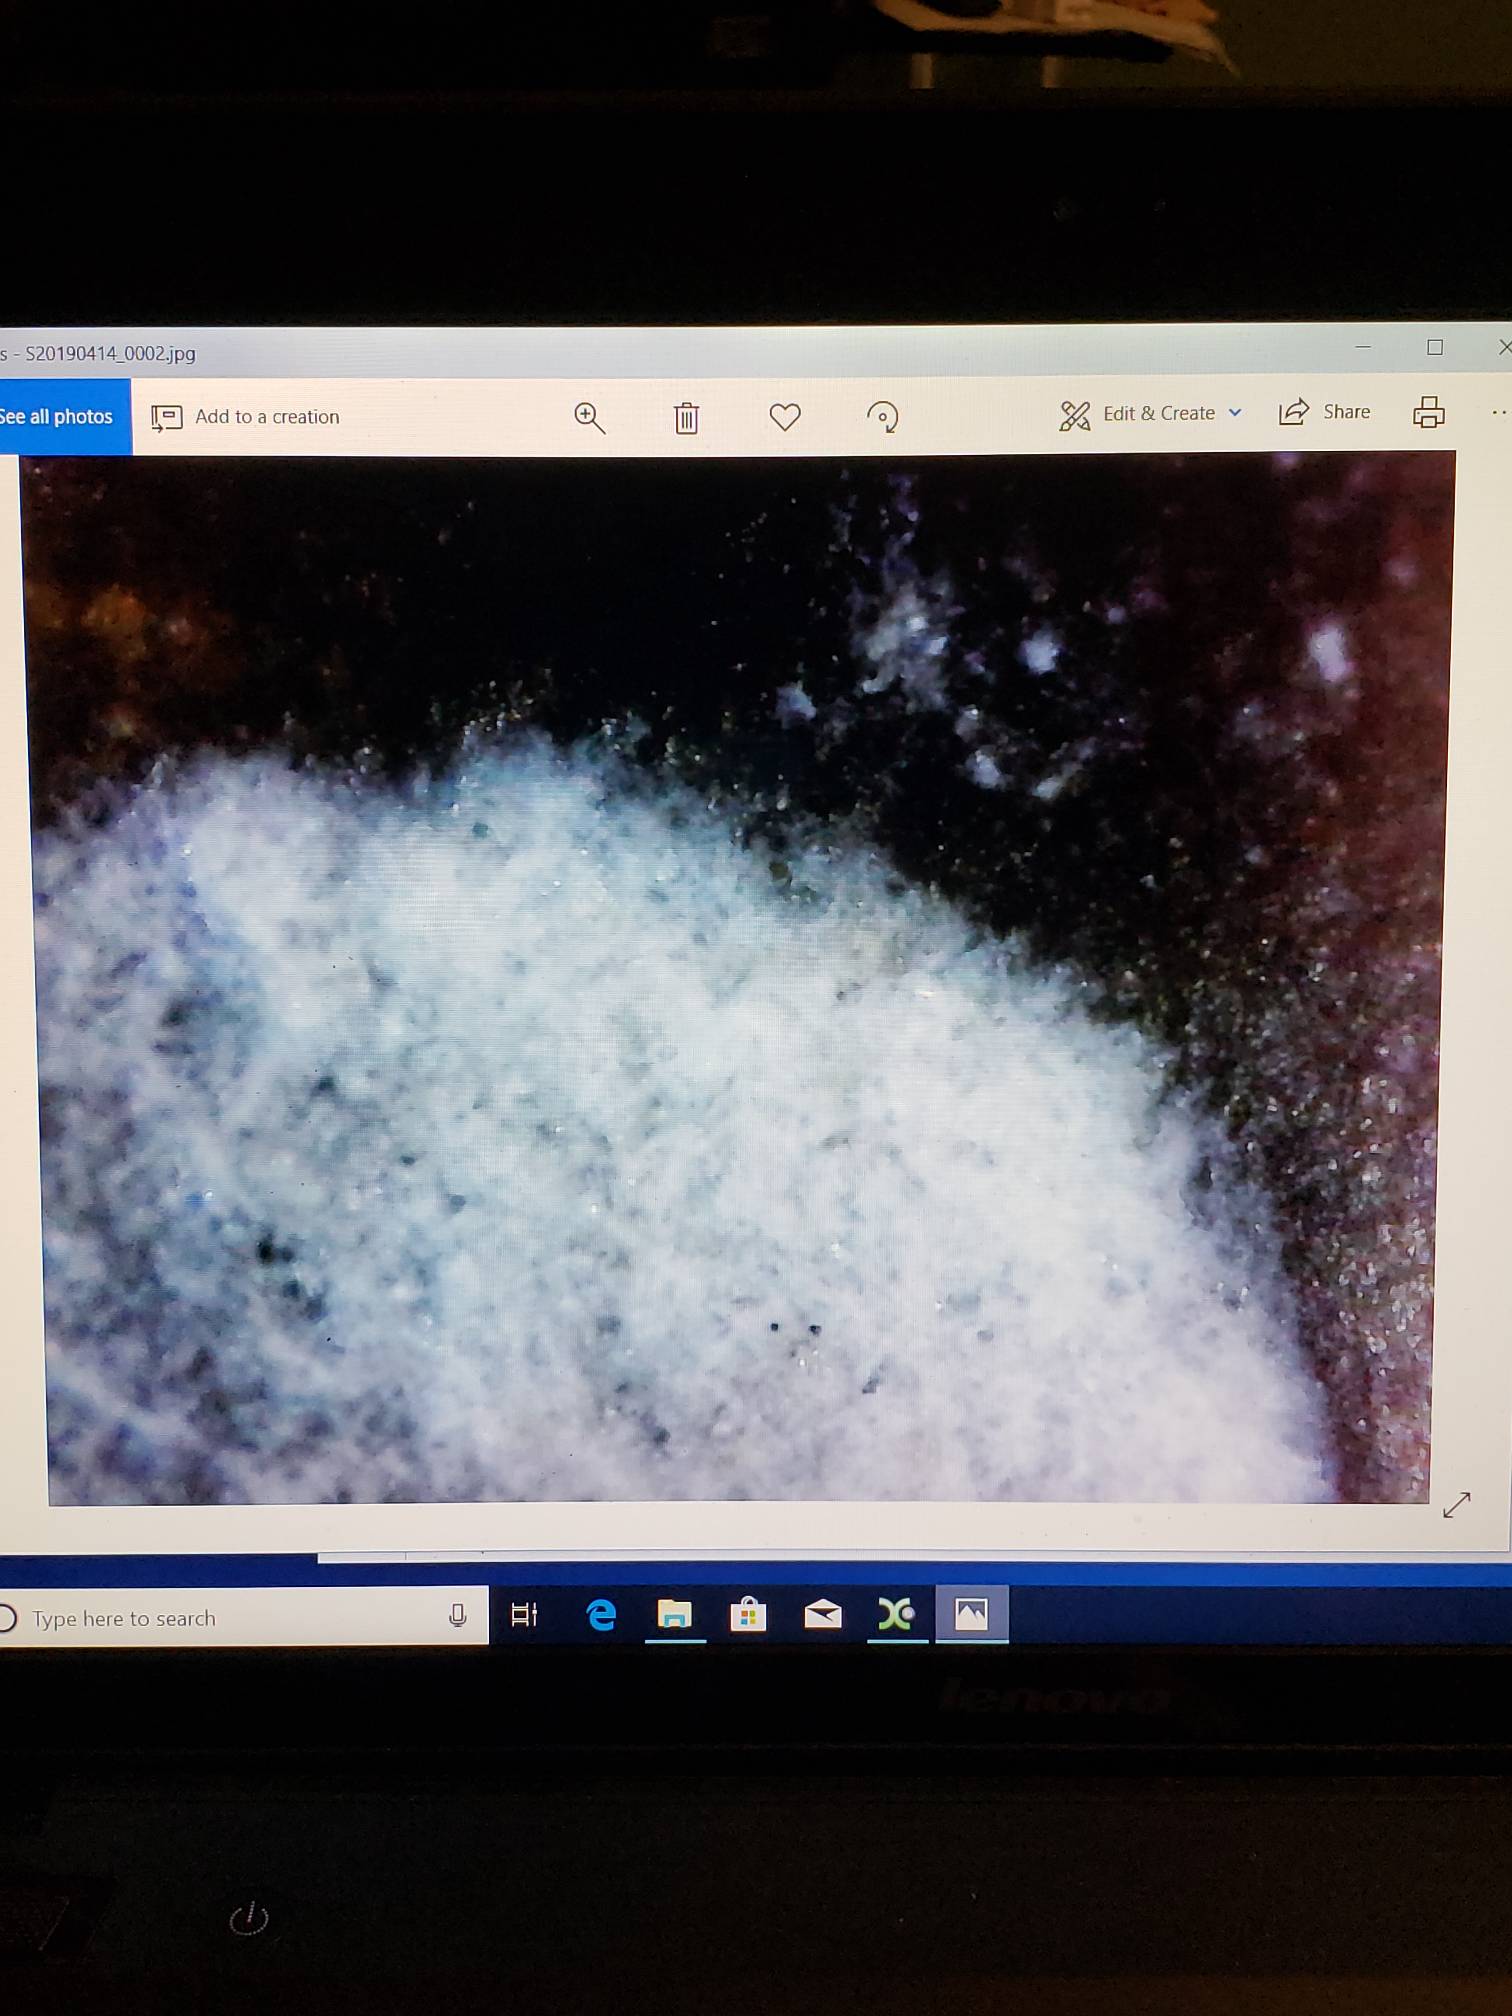
Task: Minimize the Photos window
Action: pyautogui.click(x=1362, y=347)
